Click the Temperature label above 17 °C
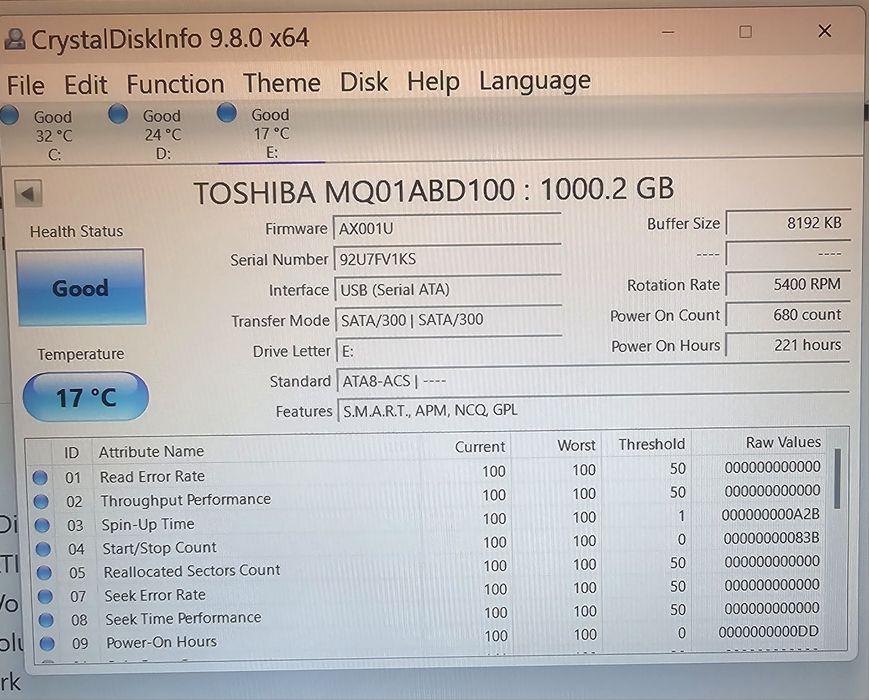The image size is (869, 700). tap(81, 354)
